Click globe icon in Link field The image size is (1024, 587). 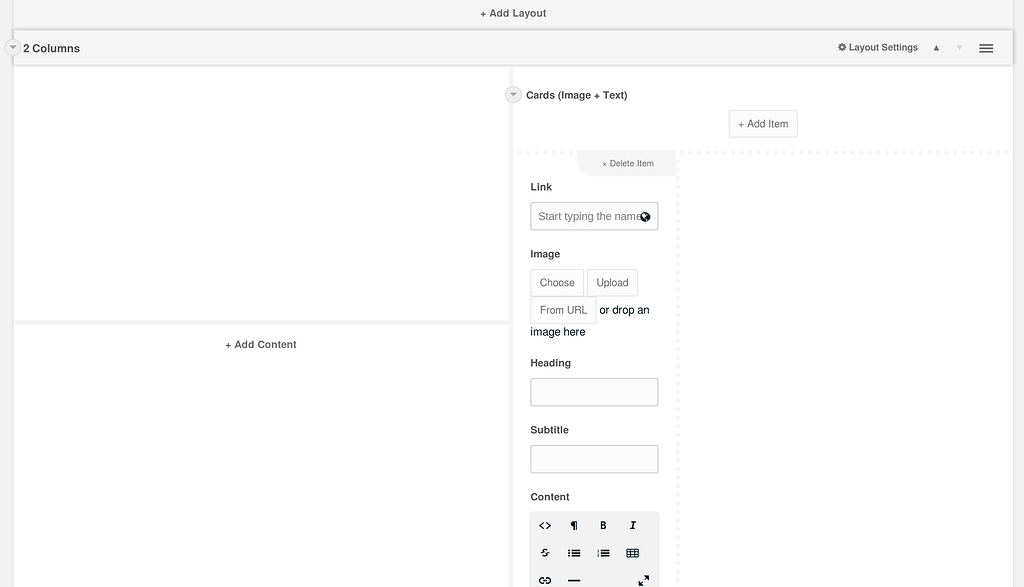[645, 217]
